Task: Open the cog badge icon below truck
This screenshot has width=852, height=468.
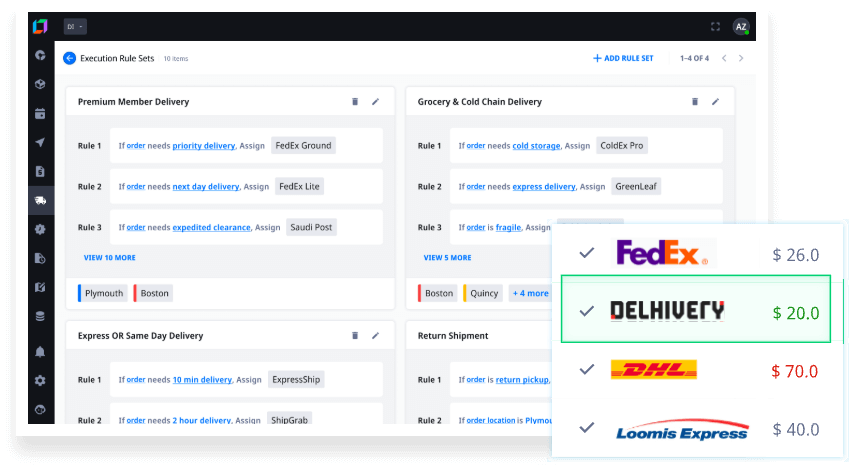Action: [x=40, y=229]
